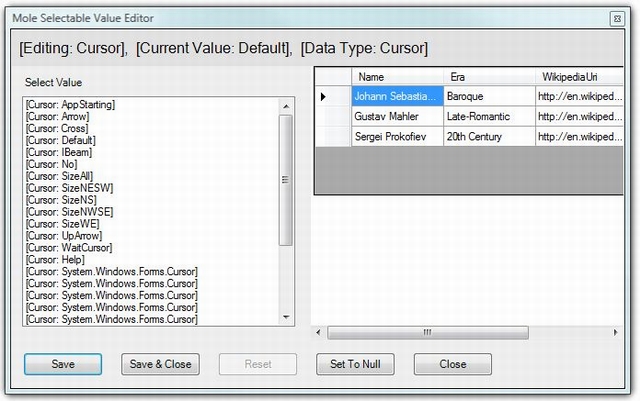Click the Save & Close button
Viewport: 640px width, 401px height.
coord(160,364)
